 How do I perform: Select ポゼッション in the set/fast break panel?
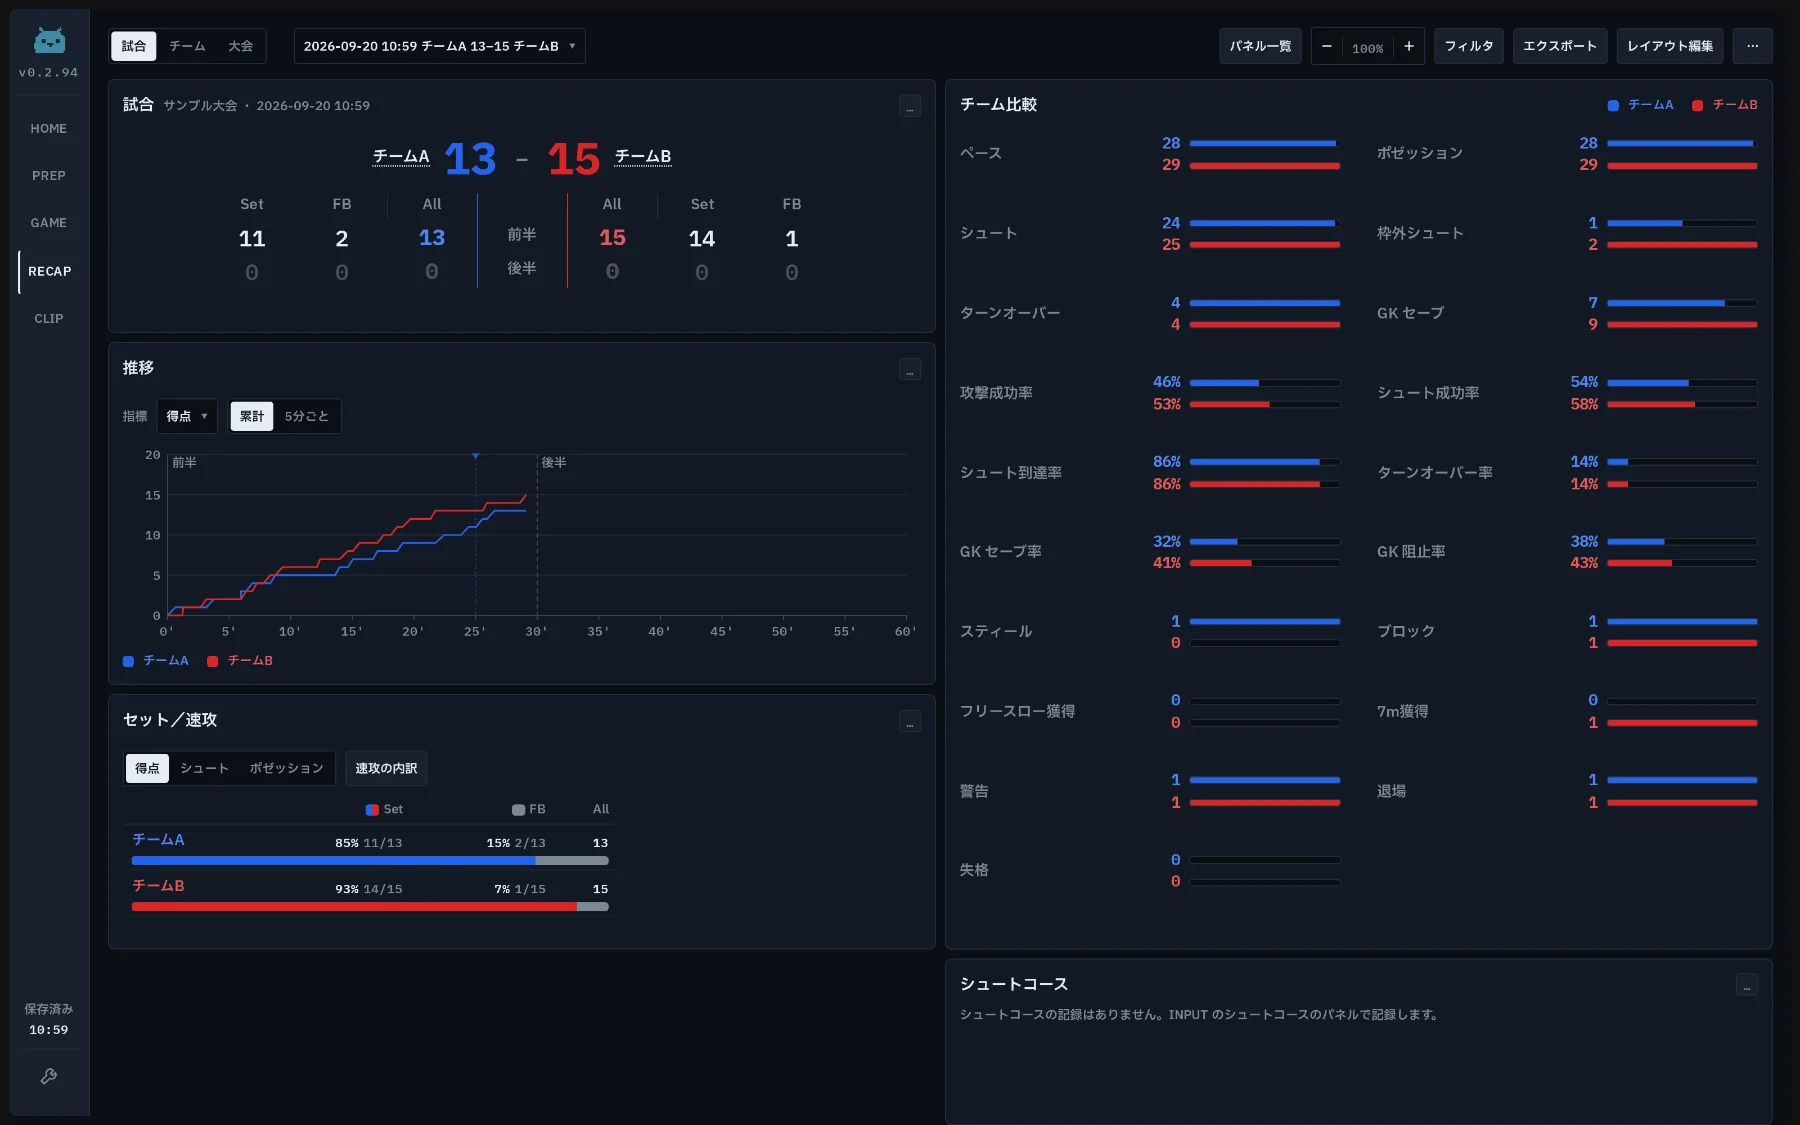[x=287, y=768]
